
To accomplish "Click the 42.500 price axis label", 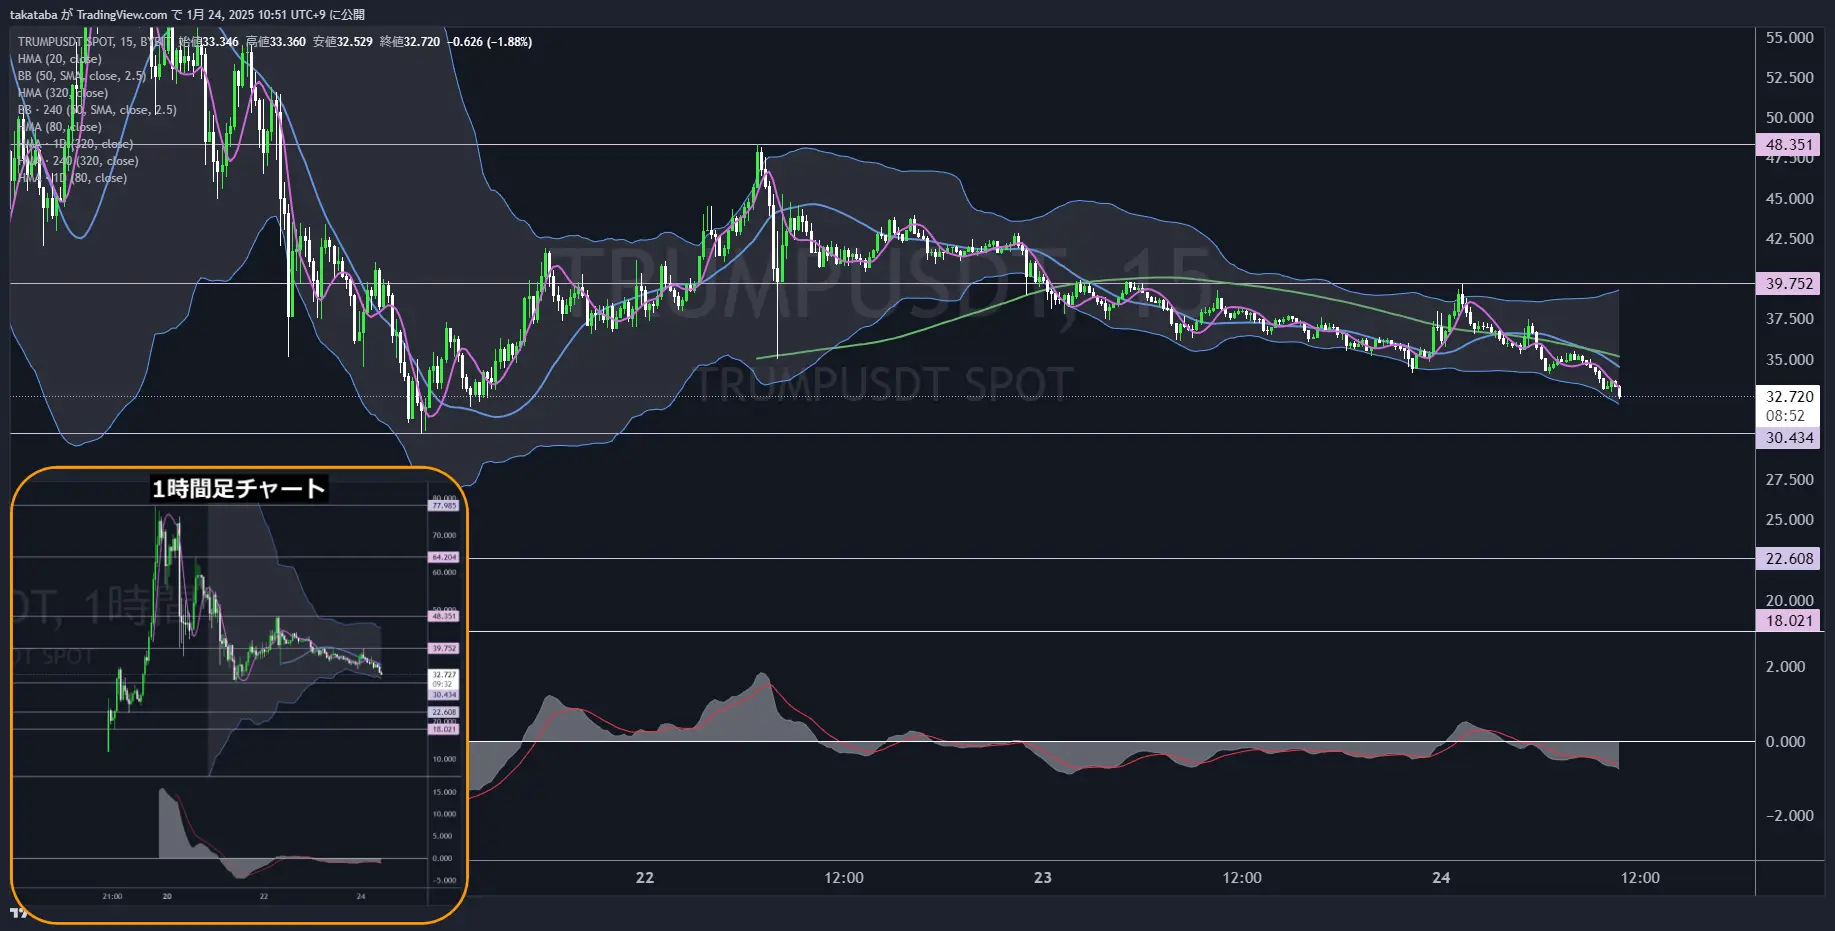I will click(1789, 239).
